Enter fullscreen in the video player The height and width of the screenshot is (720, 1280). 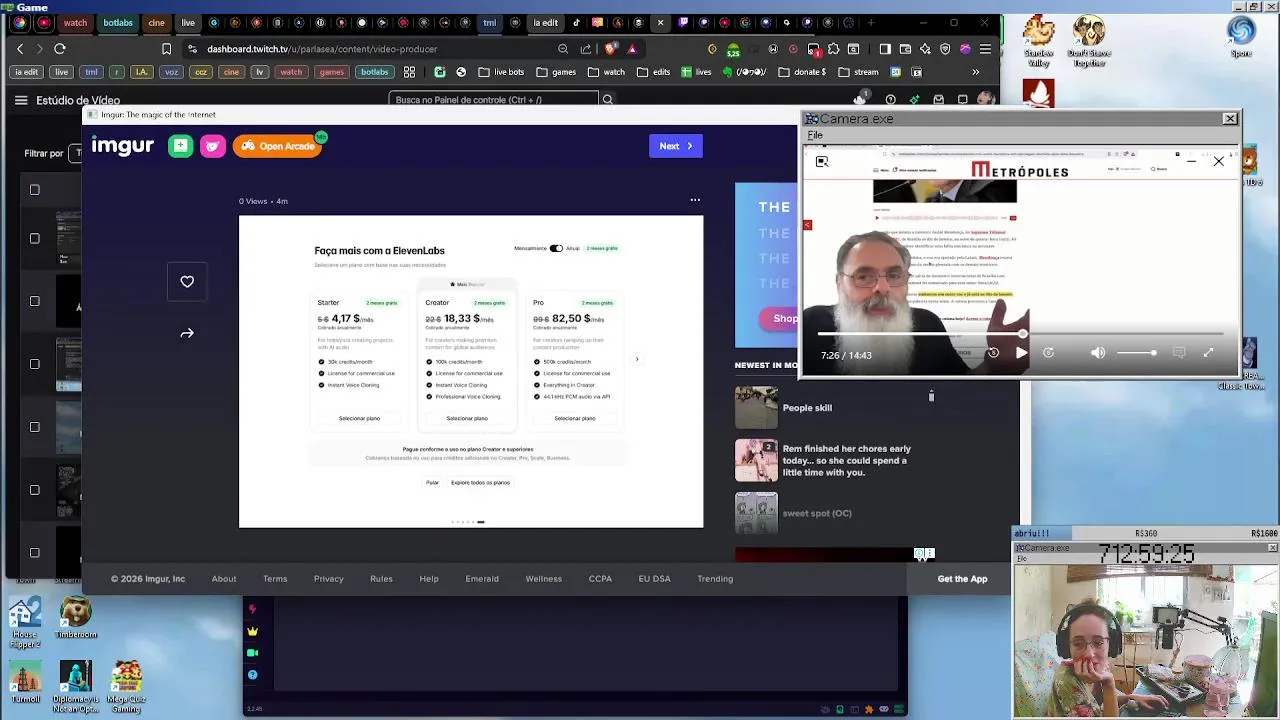pos(1208,353)
